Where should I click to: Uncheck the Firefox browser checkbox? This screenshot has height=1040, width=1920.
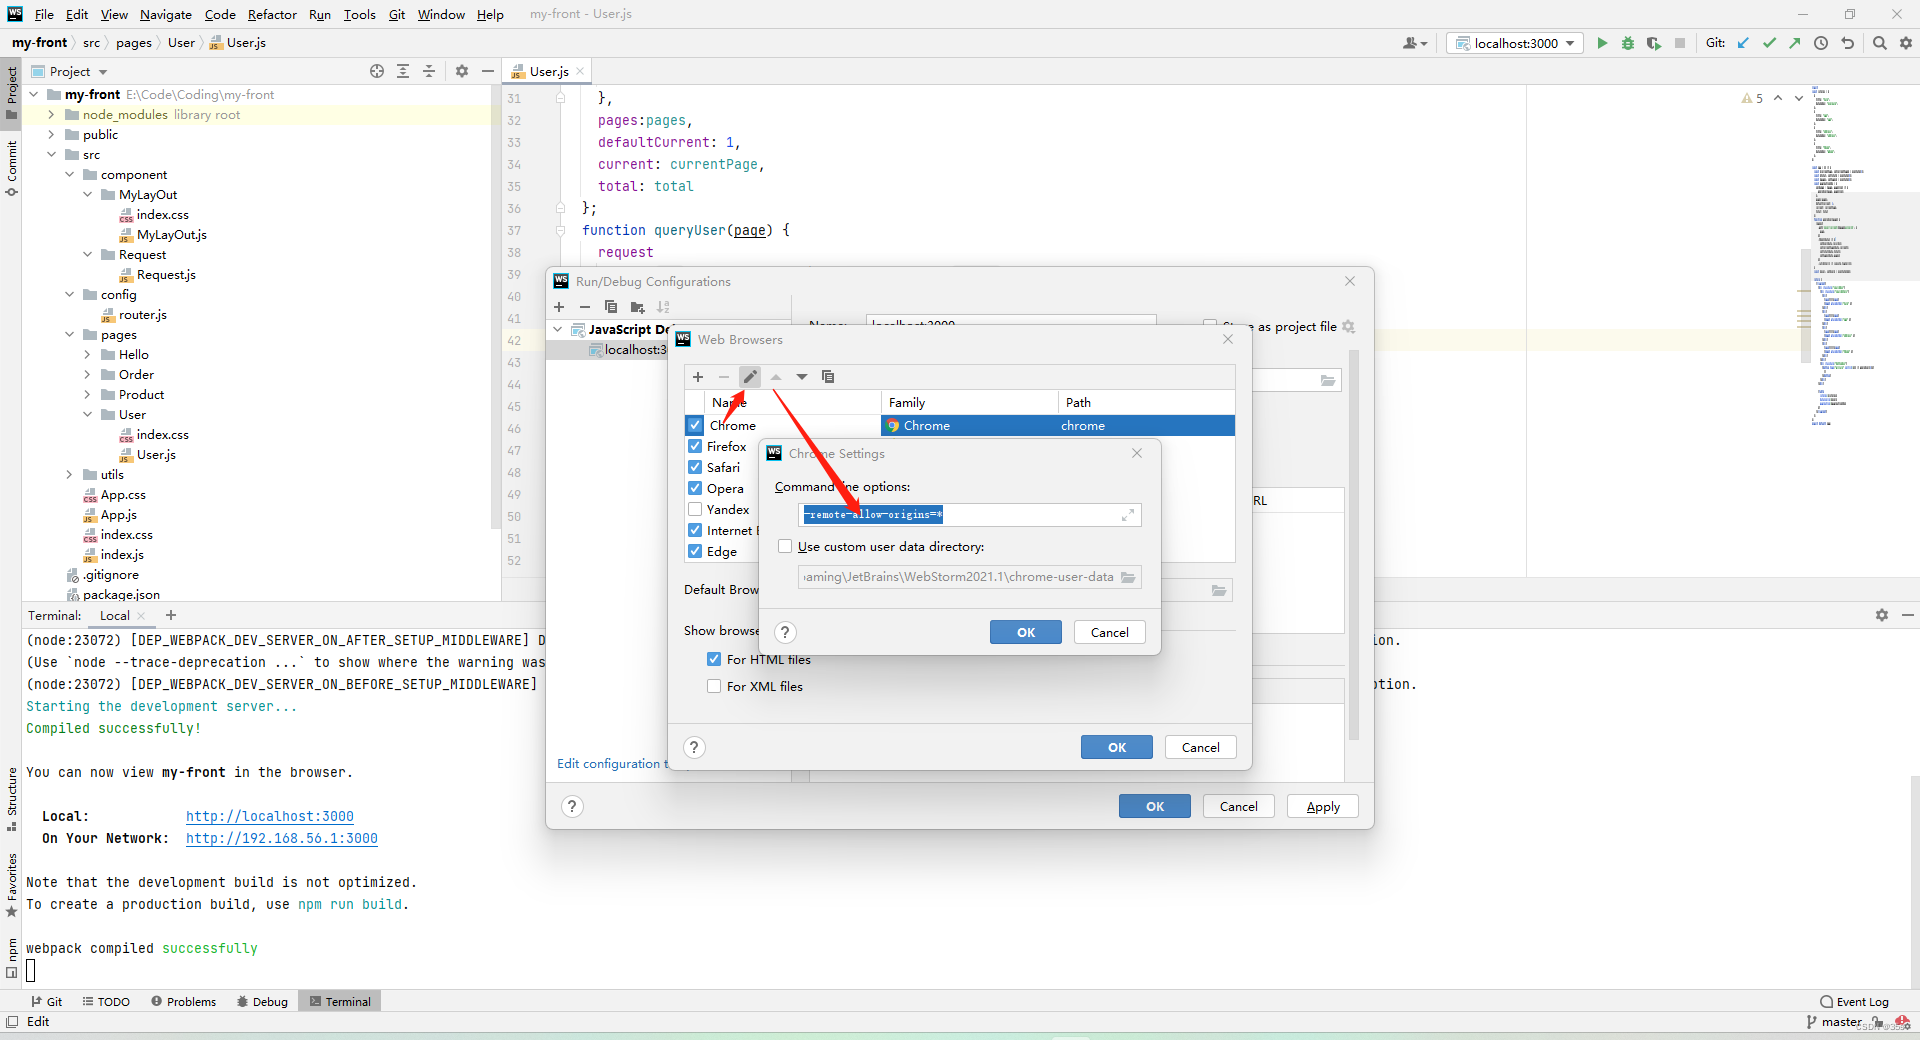695,446
